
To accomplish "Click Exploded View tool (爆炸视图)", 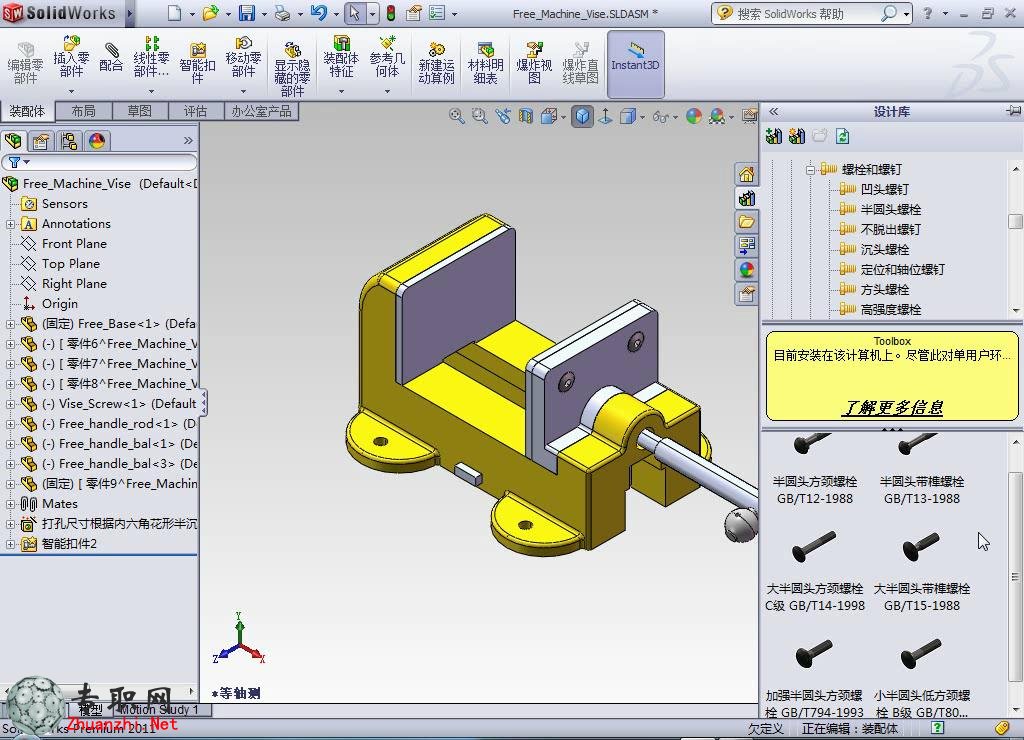I will [x=534, y=63].
